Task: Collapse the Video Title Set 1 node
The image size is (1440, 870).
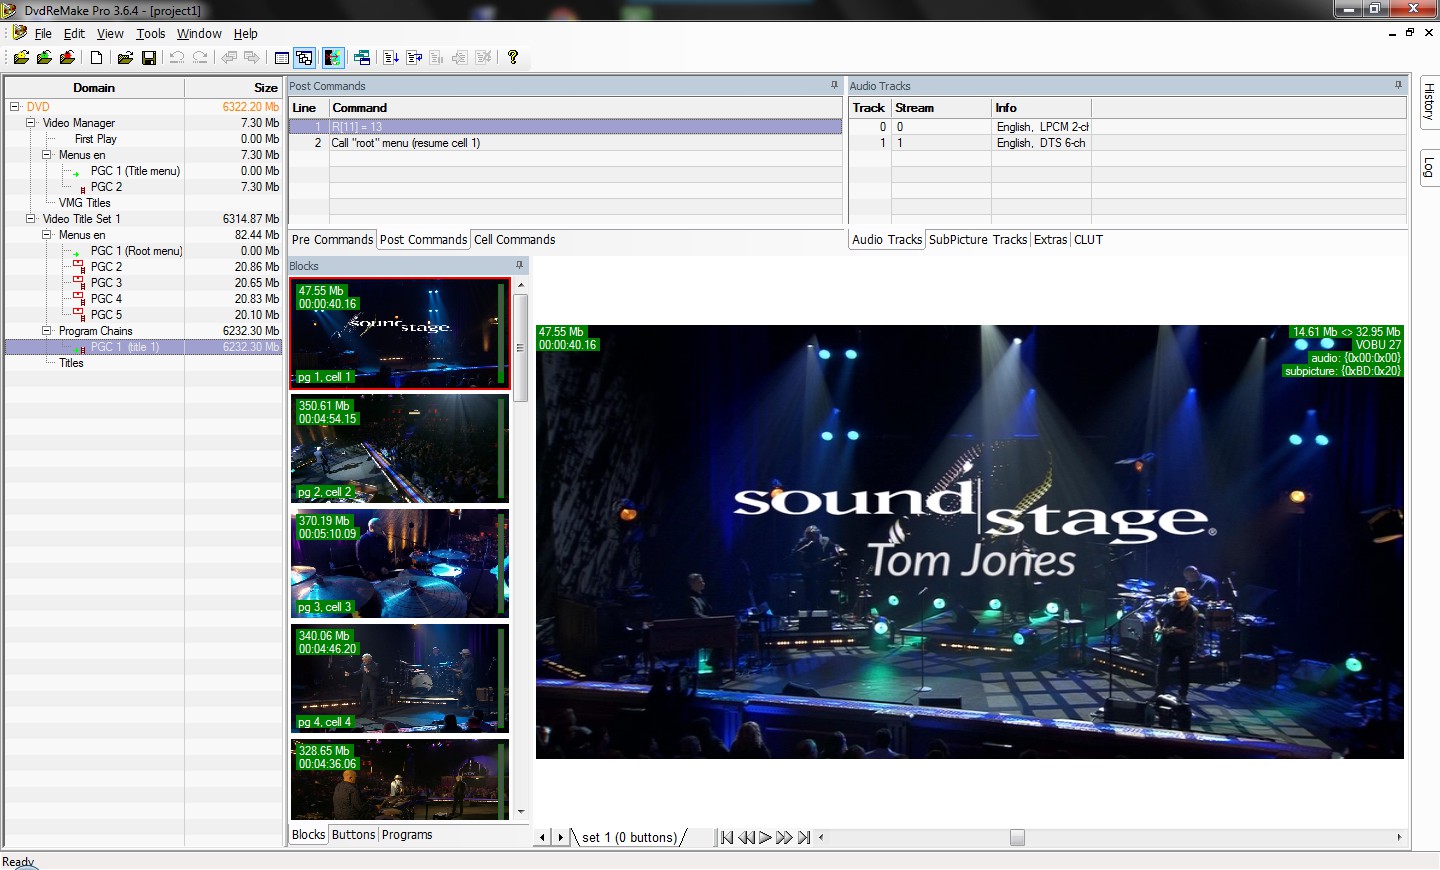Action: (31, 219)
